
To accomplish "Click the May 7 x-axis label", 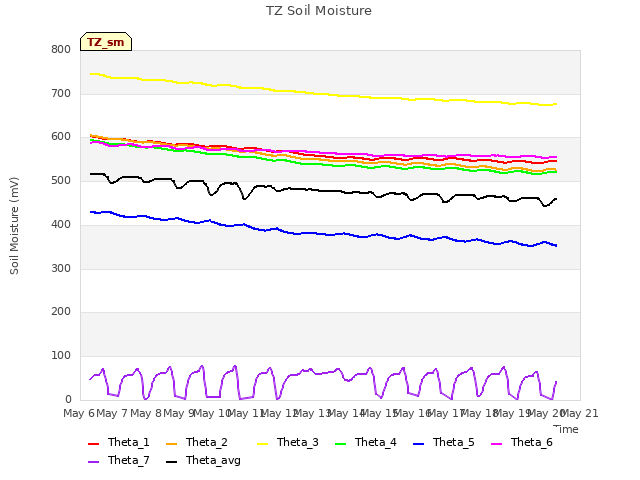I will pyautogui.click(x=112, y=413).
